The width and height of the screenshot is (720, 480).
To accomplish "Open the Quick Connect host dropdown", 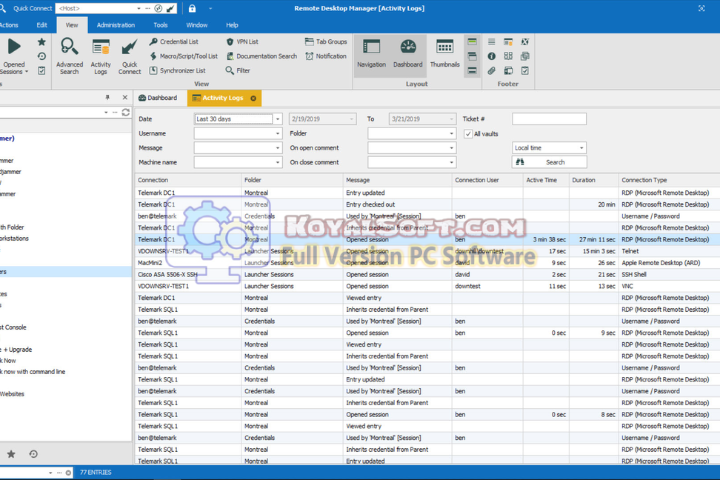I will [x=139, y=8].
